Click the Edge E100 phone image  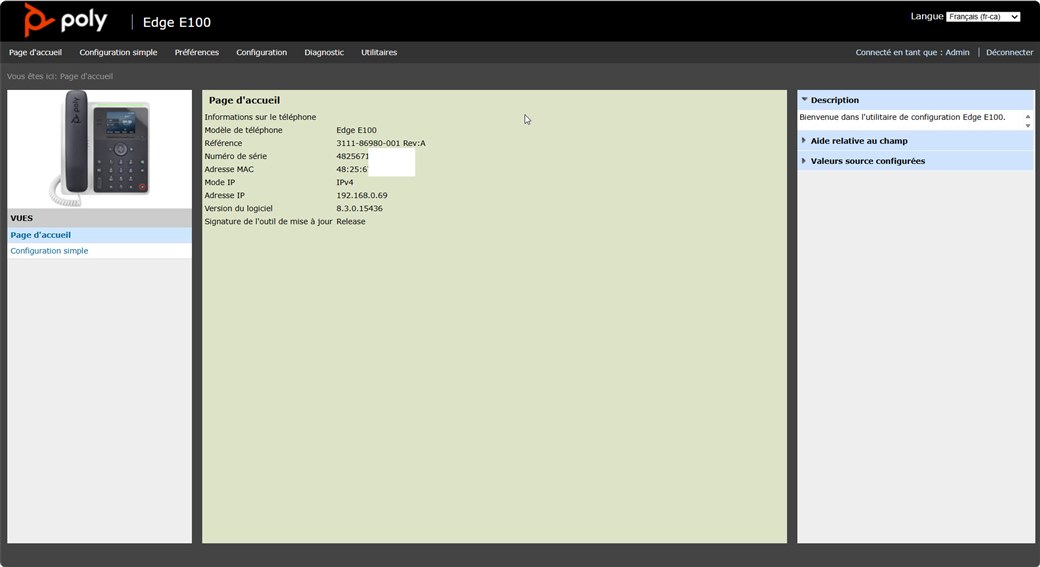point(99,149)
